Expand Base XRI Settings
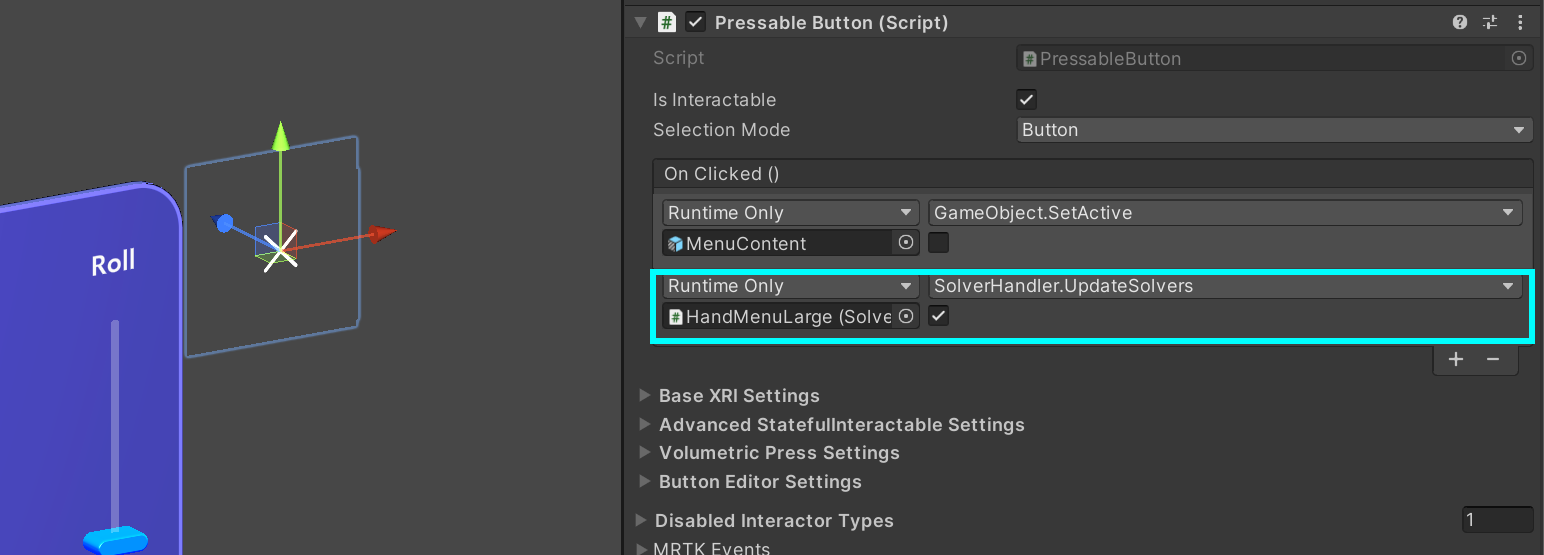Screen dimensions: 1544x555 pos(645,395)
